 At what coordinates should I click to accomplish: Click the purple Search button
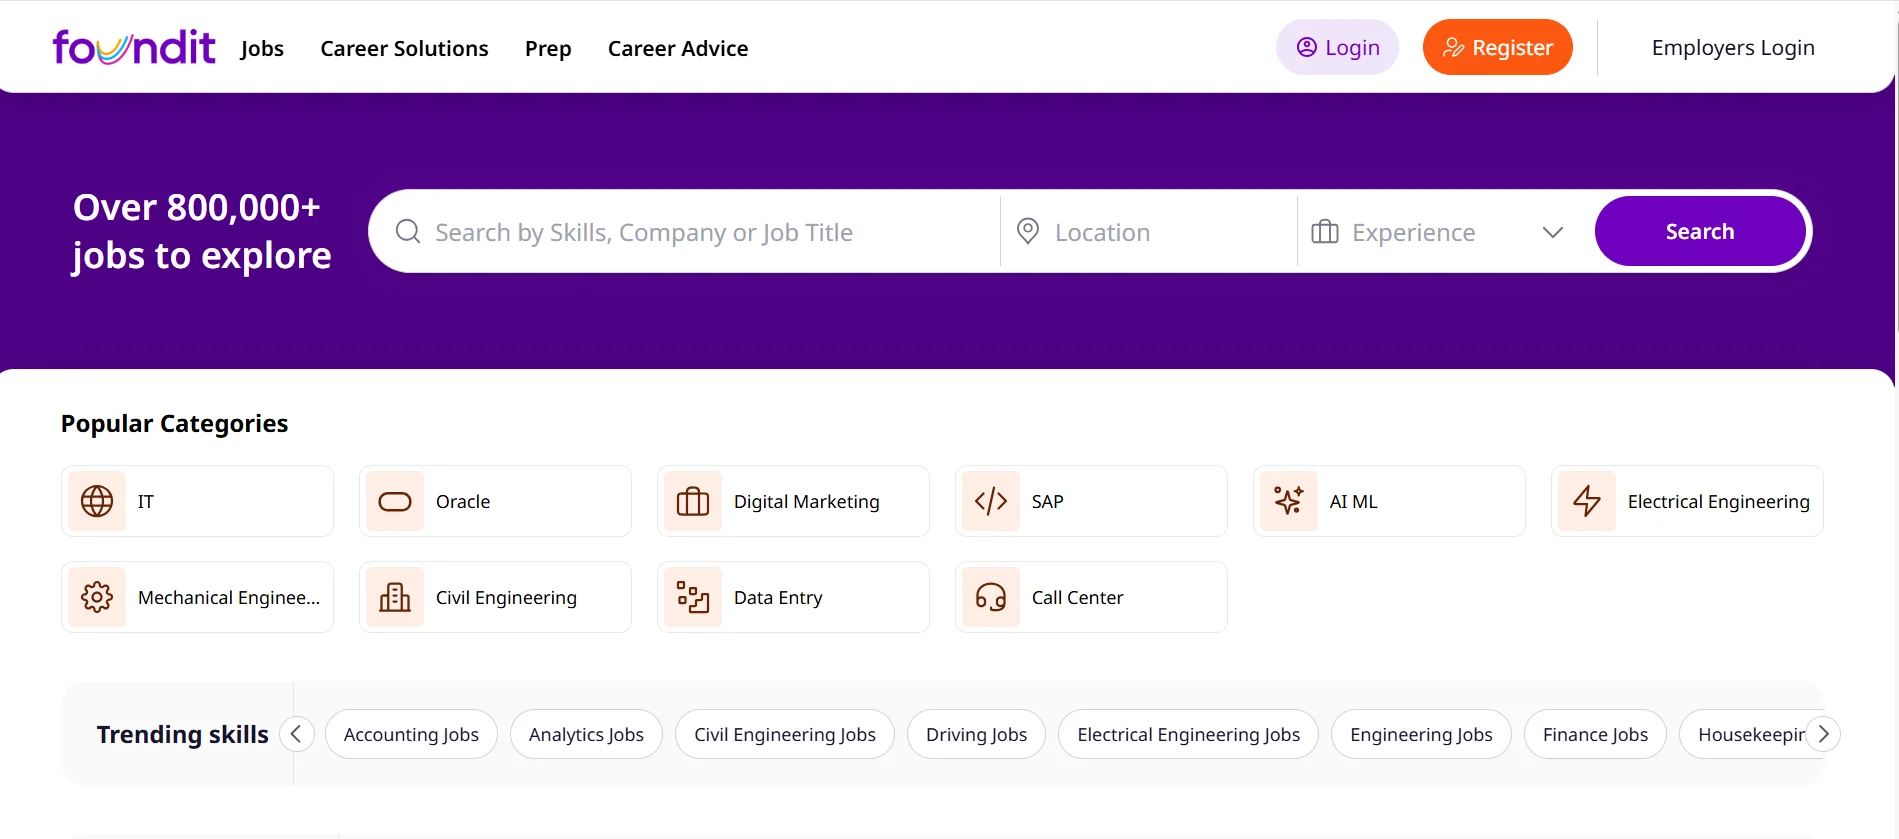click(x=1700, y=231)
